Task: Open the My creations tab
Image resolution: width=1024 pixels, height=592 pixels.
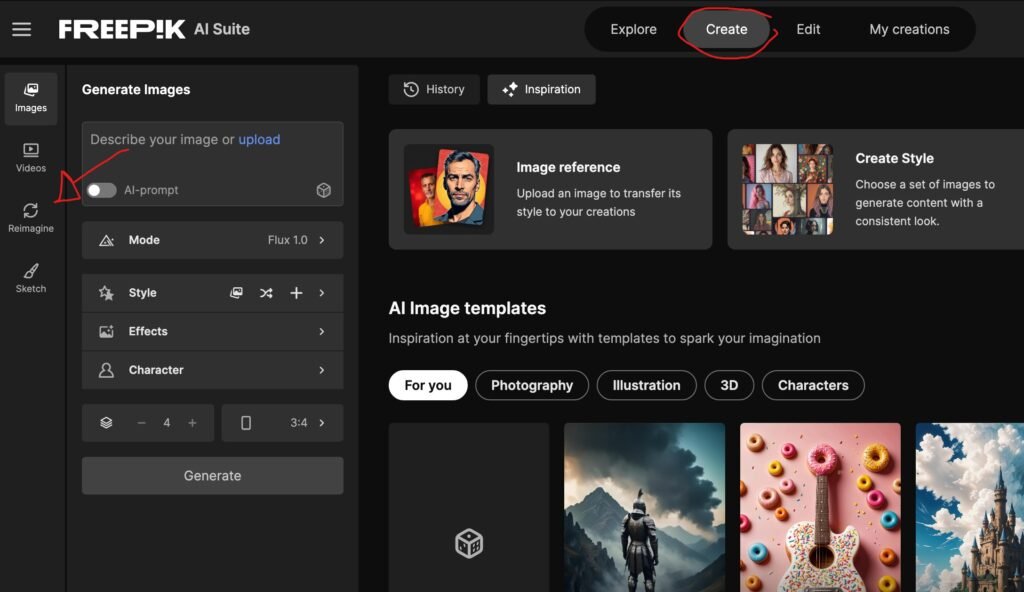Action: (909, 29)
